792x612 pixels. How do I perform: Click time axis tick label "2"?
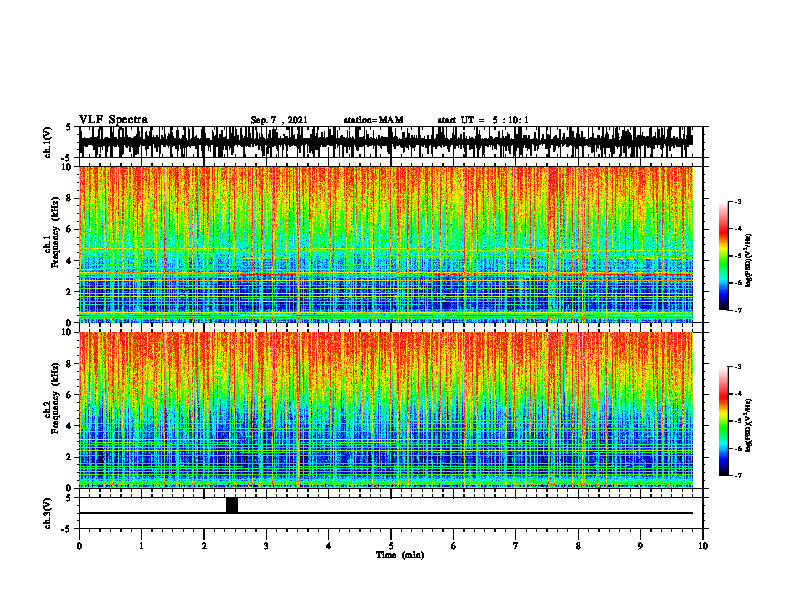pyautogui.click(x=204, y=546)
